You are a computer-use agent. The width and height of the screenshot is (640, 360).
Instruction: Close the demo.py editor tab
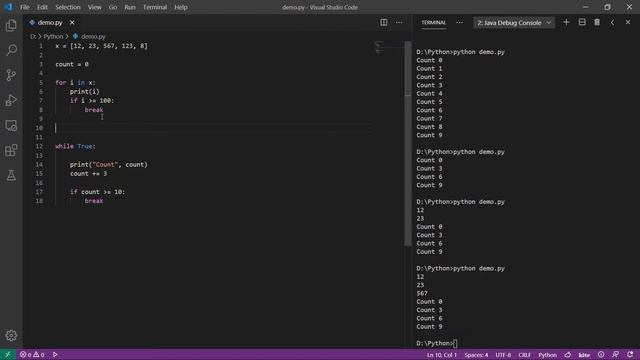tap(72, 22)
